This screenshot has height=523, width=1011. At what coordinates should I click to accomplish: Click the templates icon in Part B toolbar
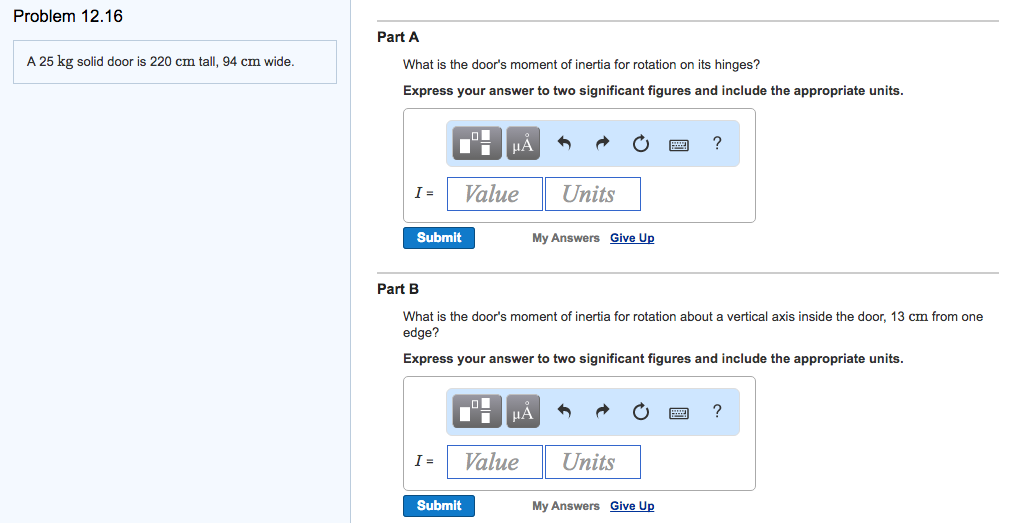[477, 412]
